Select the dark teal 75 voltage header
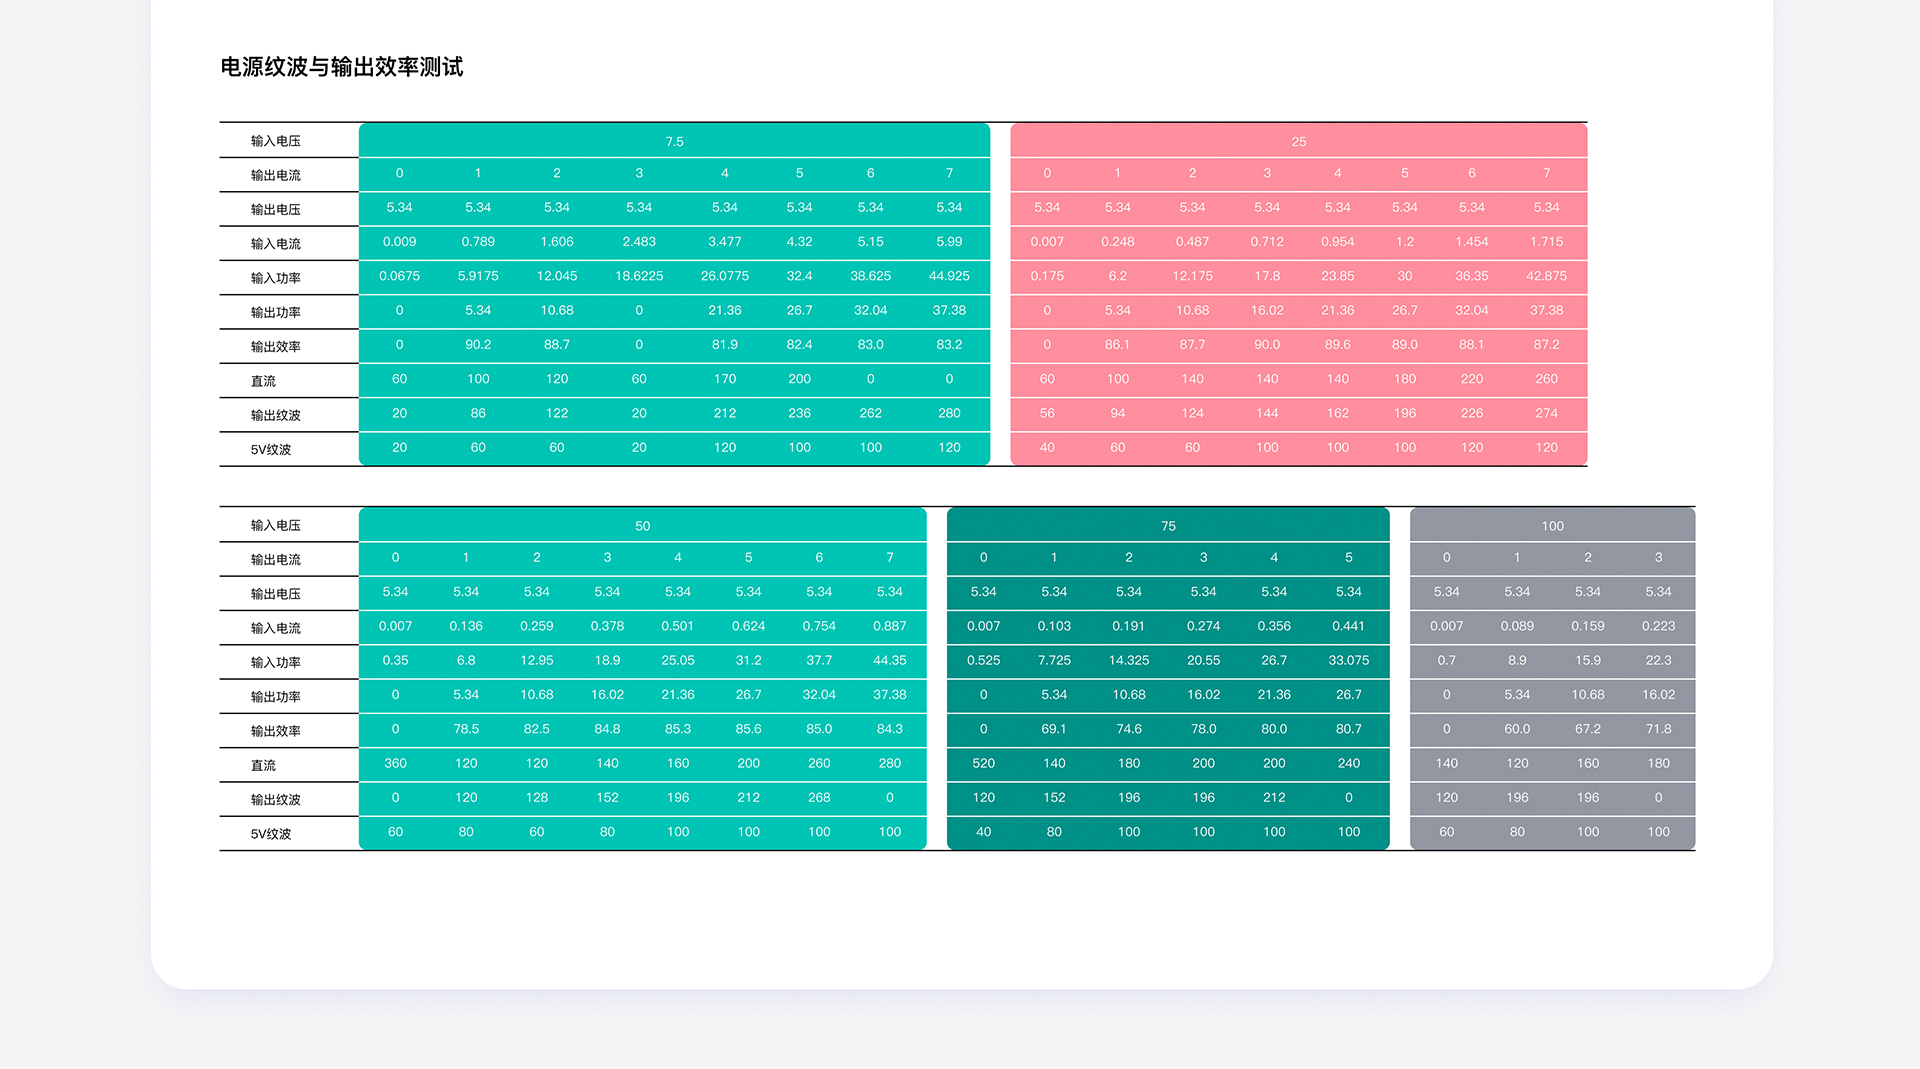This screenshot has width=1920, height=1069. click(1168, 525)
